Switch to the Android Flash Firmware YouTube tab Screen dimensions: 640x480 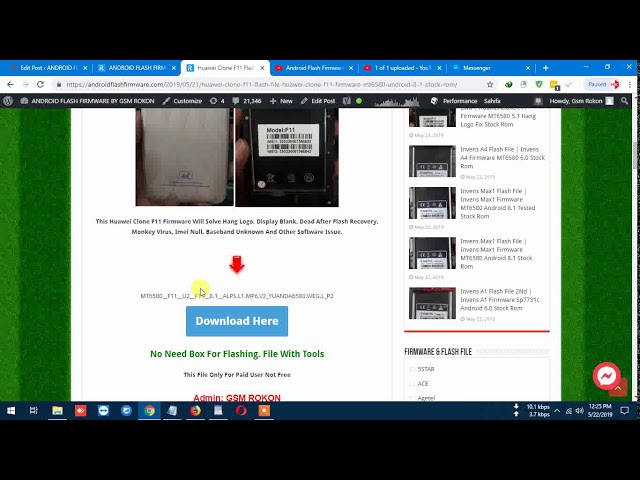point(313,68)
